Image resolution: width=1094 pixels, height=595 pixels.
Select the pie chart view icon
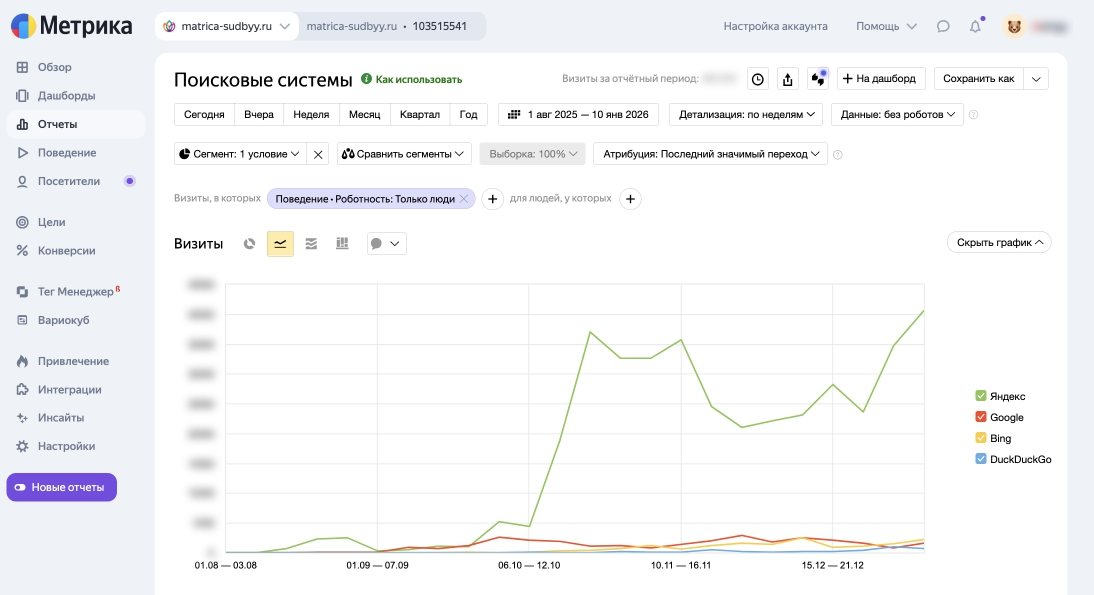249,244
